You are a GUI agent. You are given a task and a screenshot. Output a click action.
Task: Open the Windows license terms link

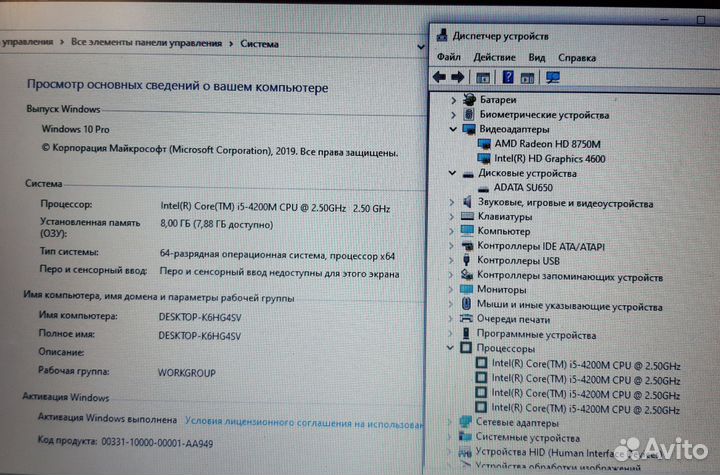pyautogui.click(x=304, y=422)
